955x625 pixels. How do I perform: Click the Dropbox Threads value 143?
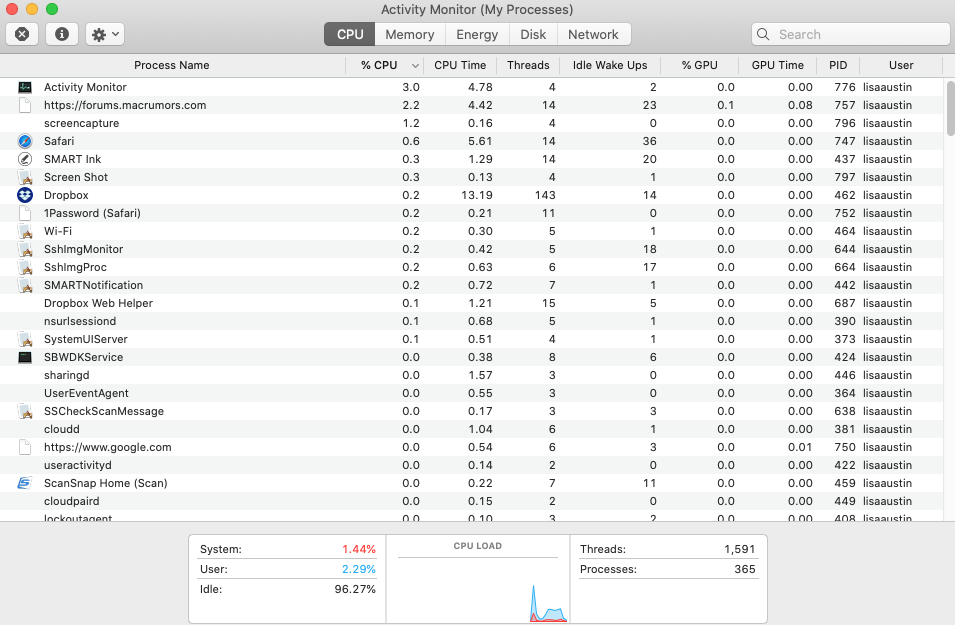pyautogui.click(x=544, y=195)
